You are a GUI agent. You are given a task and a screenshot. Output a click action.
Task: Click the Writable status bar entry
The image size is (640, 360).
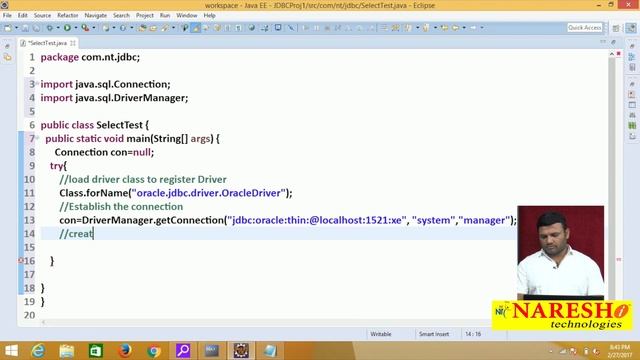pyautogui.click(x=381, y=334)
